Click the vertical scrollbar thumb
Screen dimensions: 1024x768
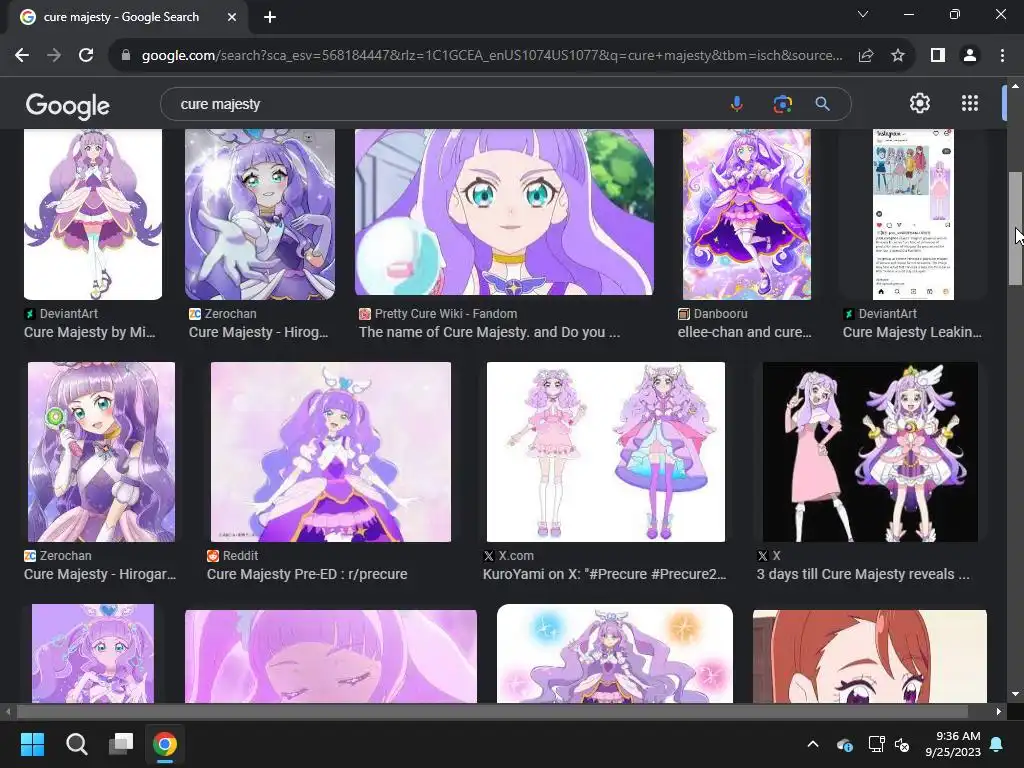pyautogui.click(x=1015, y=229)
